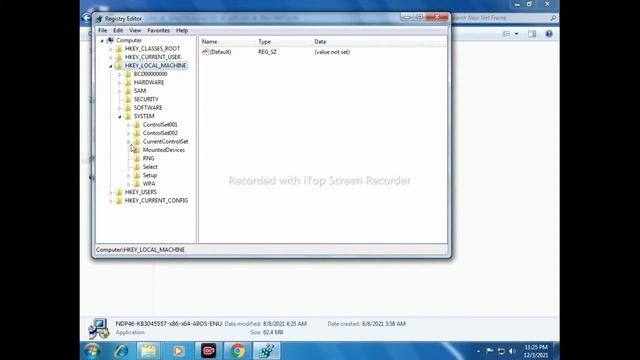The image size is (640, 360).
Task: Click the ControlSet002 folder icon
Action: [137, 133]
